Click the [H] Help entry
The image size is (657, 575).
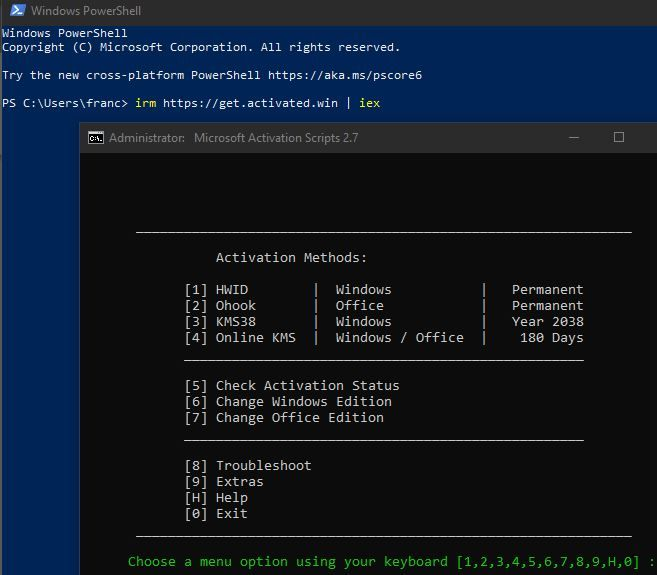pos(216,498)
